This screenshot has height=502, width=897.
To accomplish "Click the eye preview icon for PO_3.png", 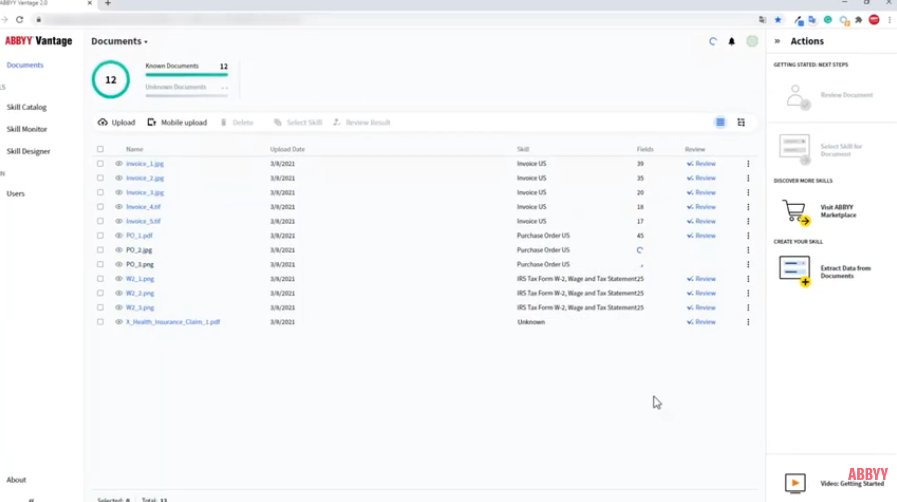I will (118, 264).
